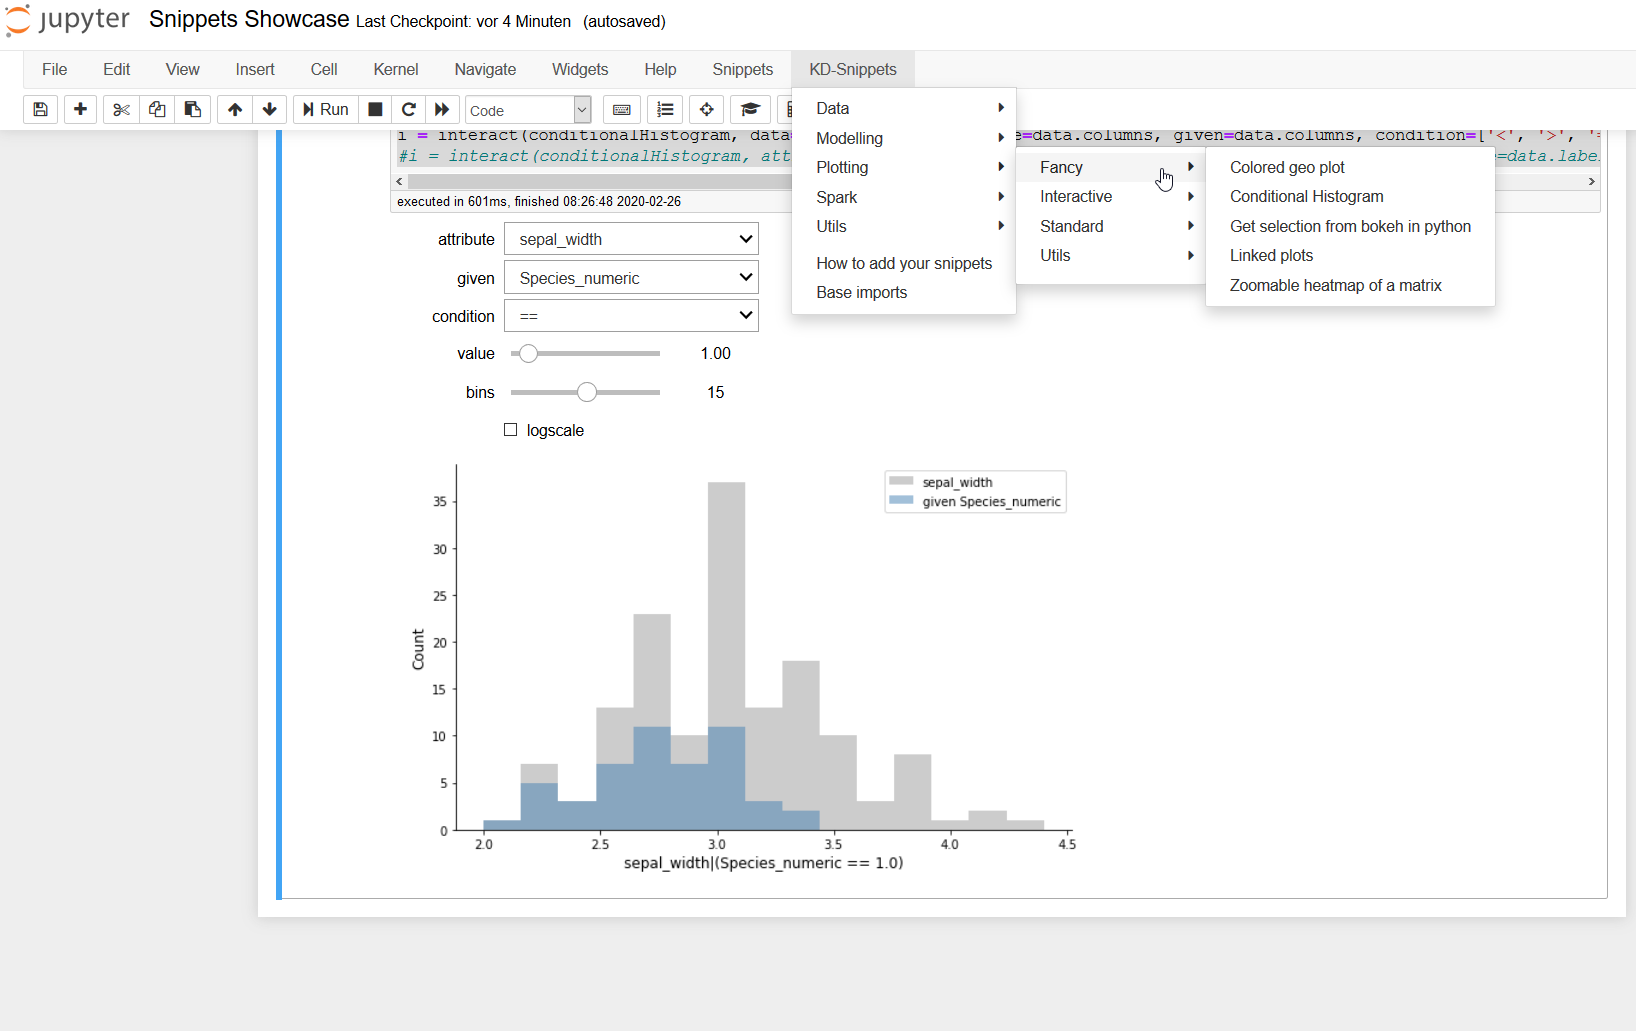Expand the Plotting submenu
The height and width of the screenshot is (1031, 1636).
(x=904, y=167)
